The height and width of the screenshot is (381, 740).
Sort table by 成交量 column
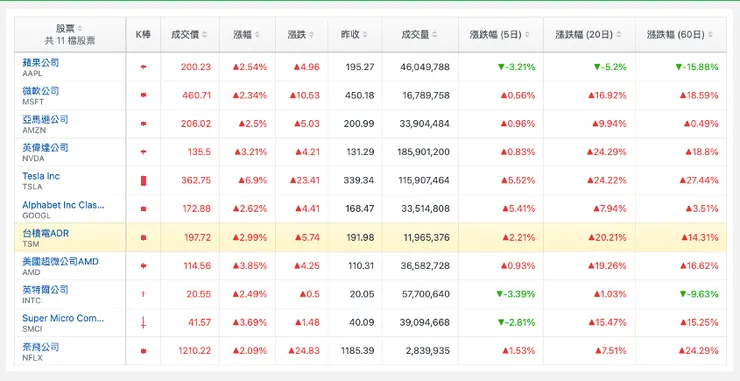[x=420, y=34]
